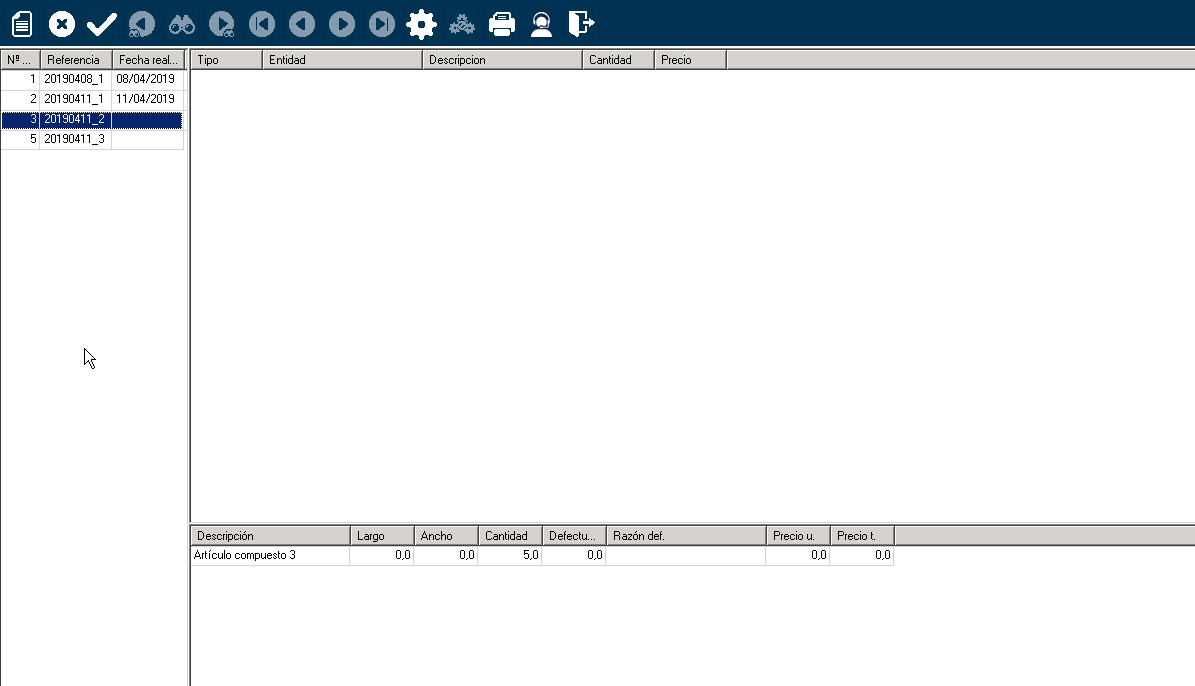Click the Precio u. column header
This screenshot has height=686, width=1195.
pyautogui.click(x=797, y=536)
